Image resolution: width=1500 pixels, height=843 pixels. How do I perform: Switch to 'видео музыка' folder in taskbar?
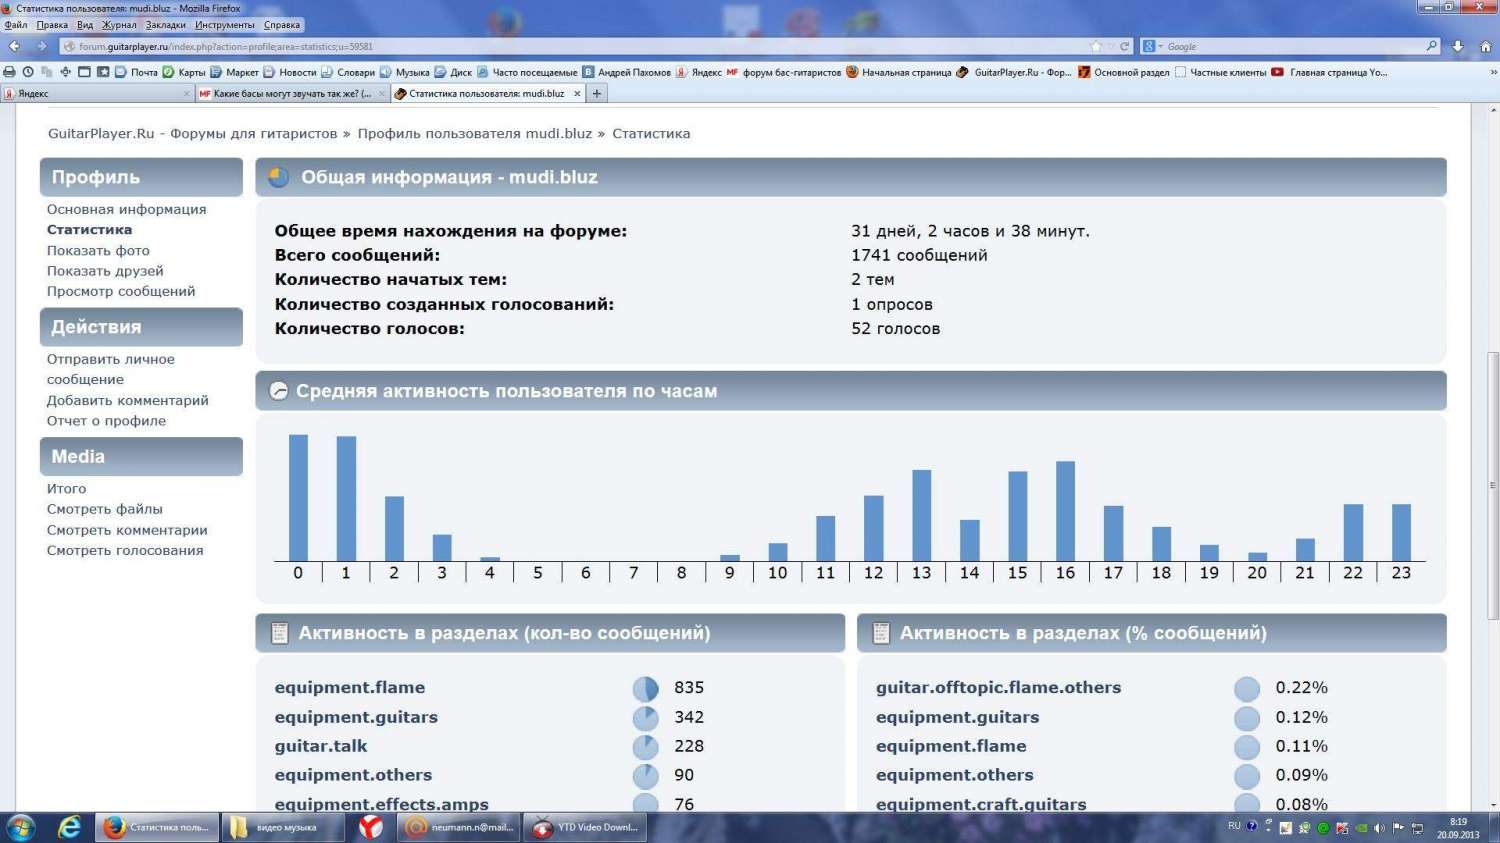[x=282, y=827]
